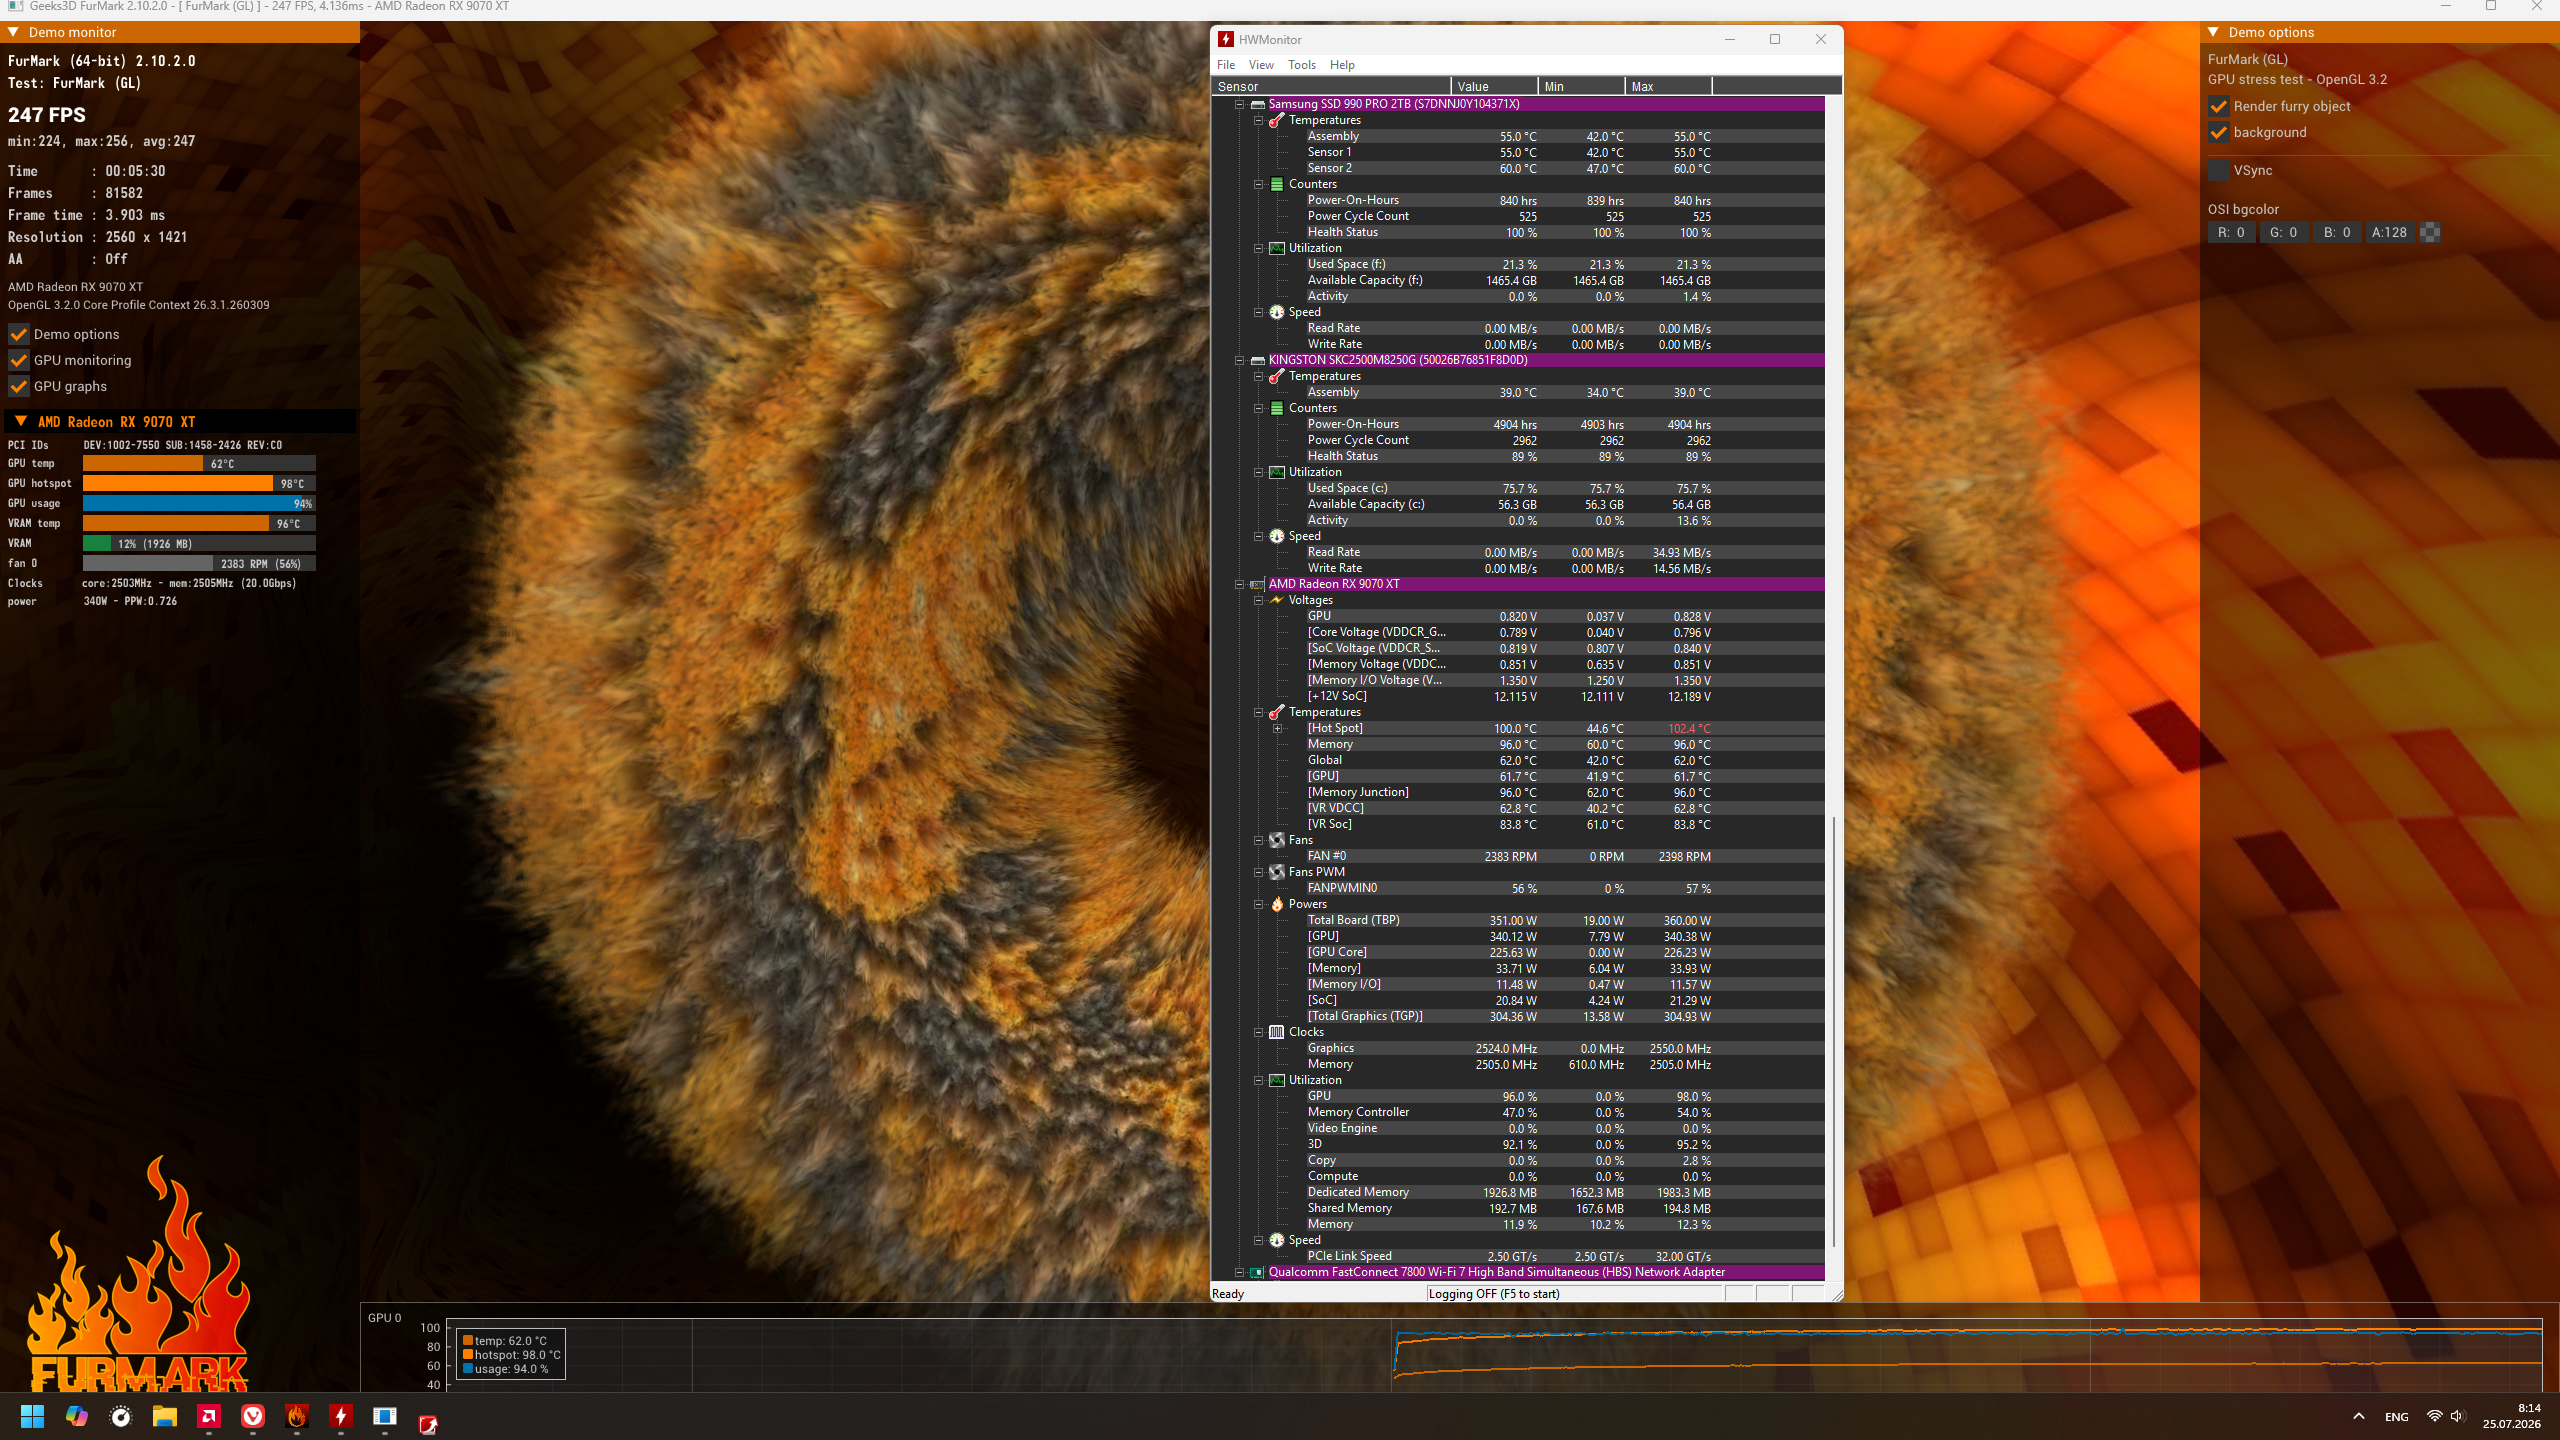
Task: Click the R: 0 color field
Action: (2231, 232)
